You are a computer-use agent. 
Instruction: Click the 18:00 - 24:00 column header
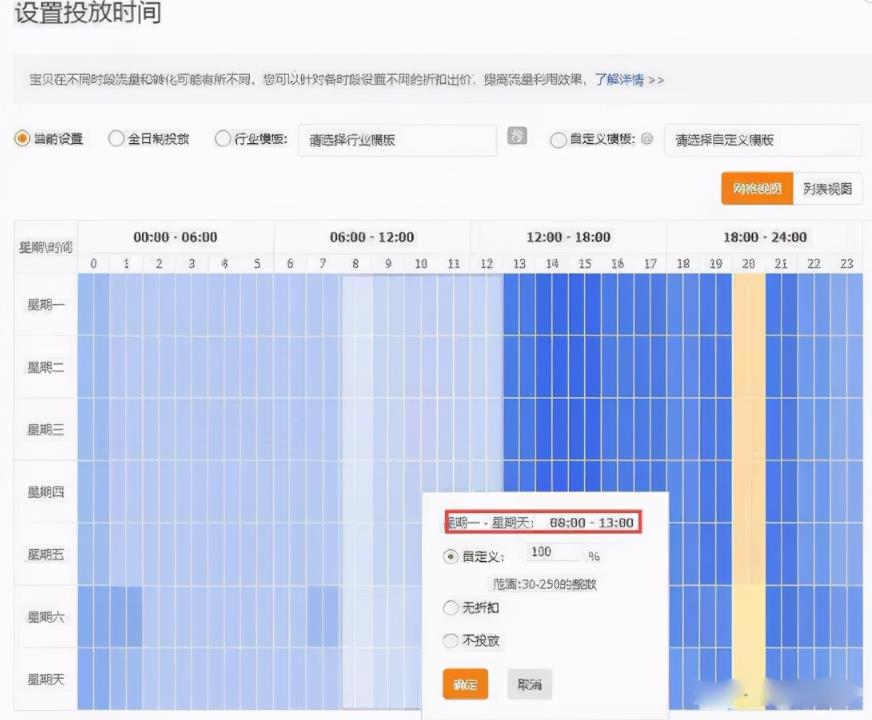765,237
